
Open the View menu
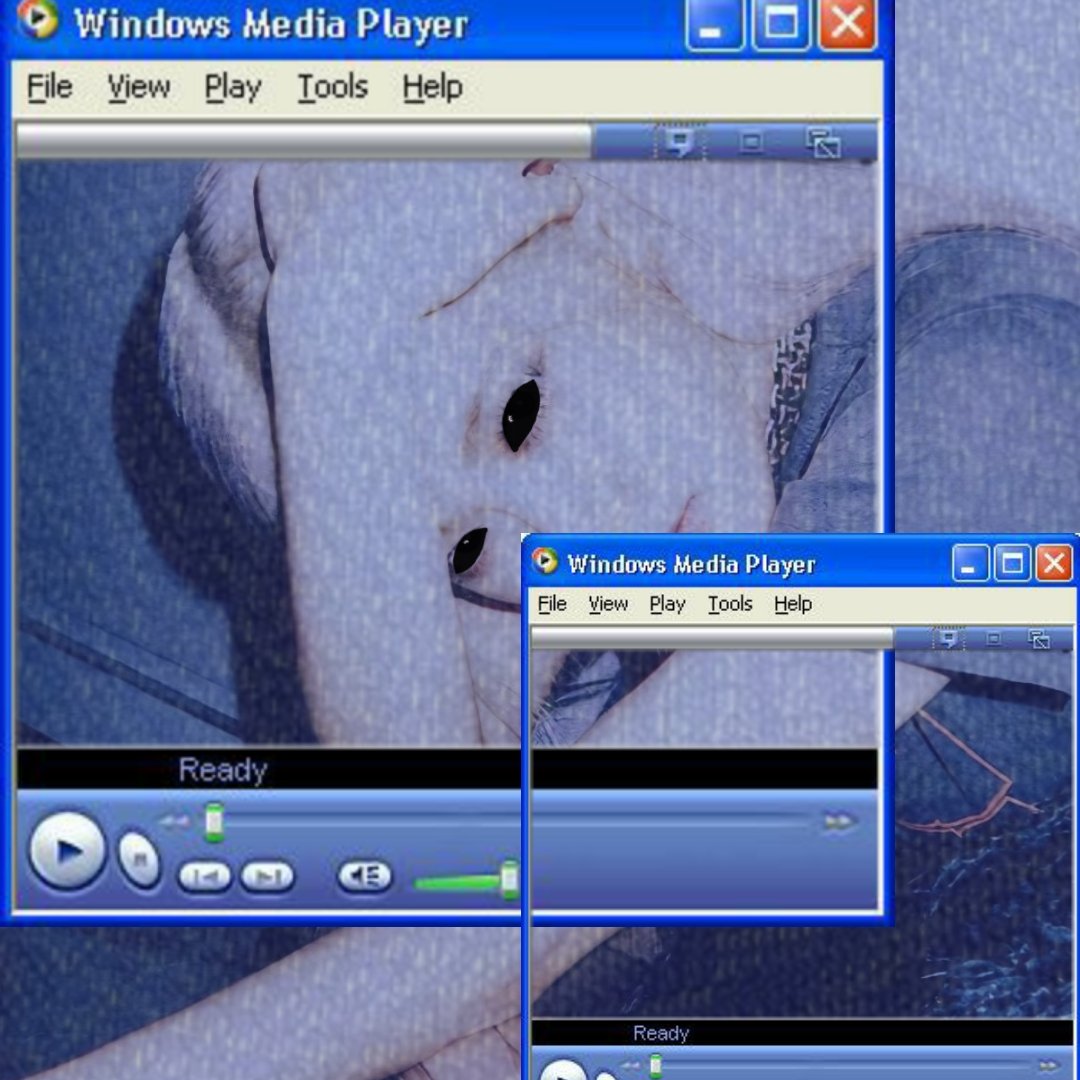tap(138, 88)
